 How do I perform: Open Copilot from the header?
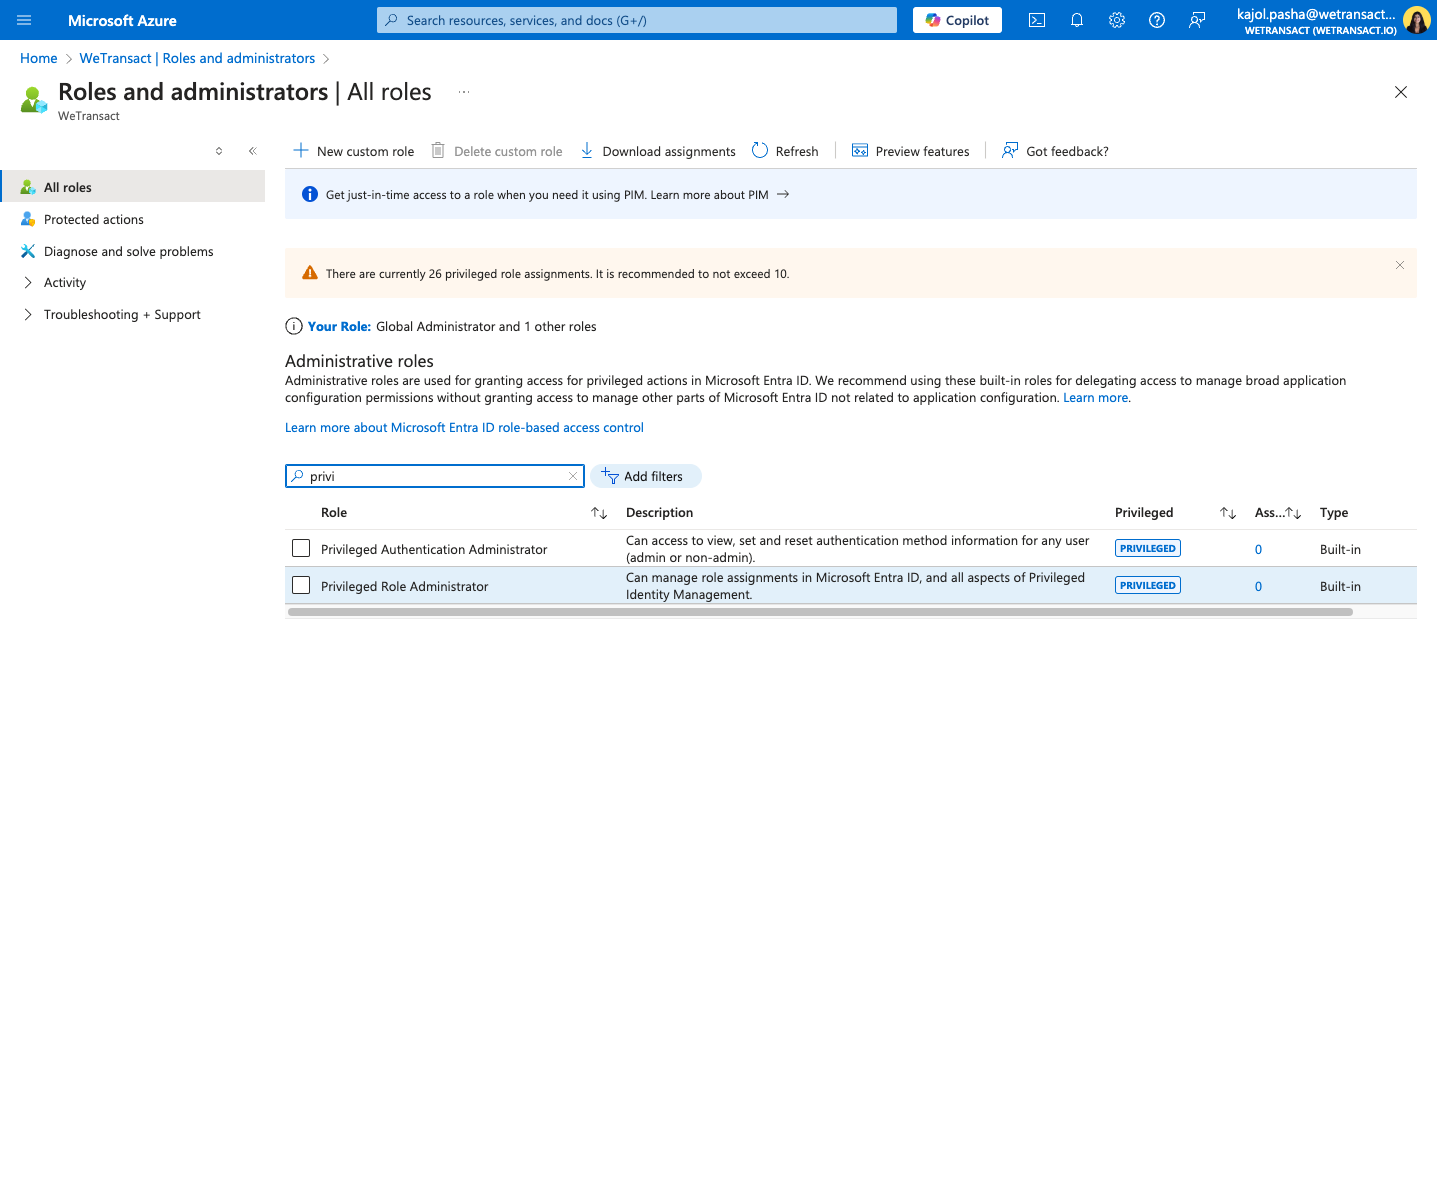click(957, 20)
